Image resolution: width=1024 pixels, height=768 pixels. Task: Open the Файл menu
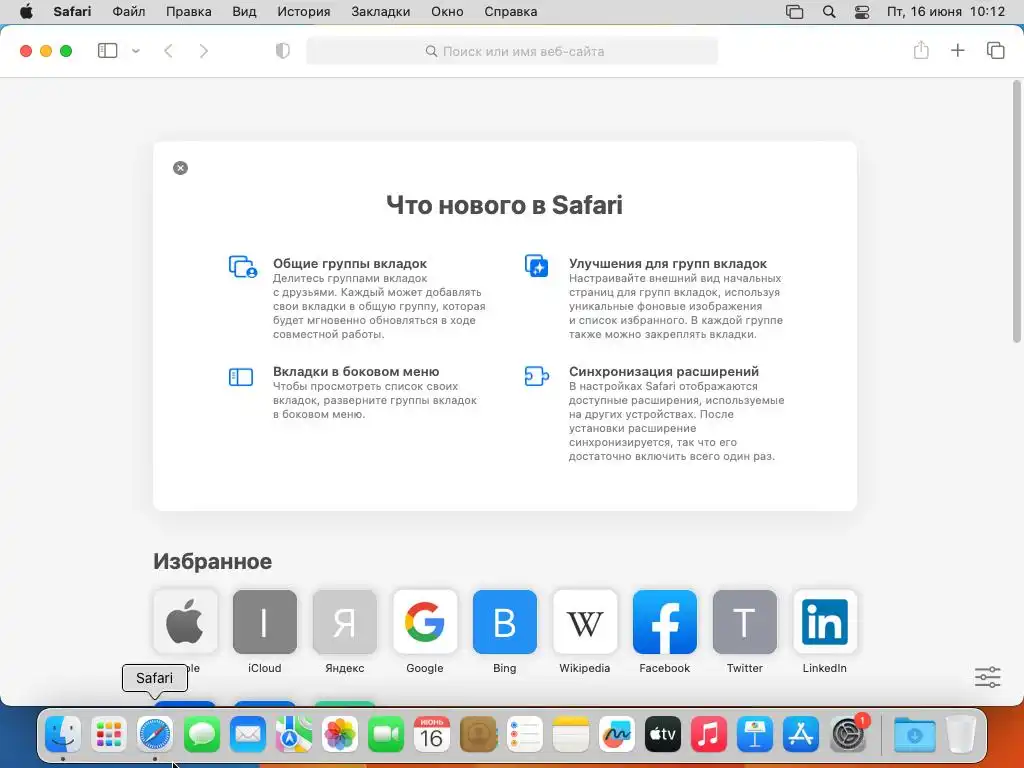pyautogui.click(x=129, y=12)
